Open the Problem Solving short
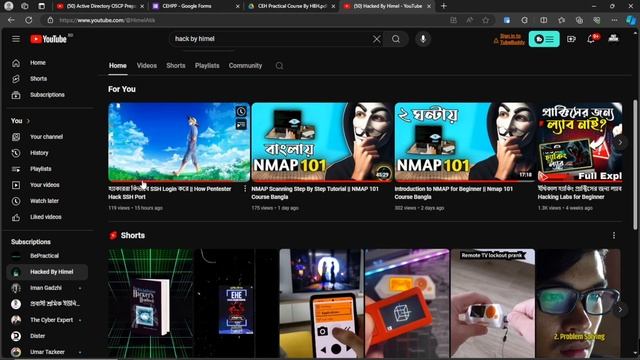The height and width of the screenshot is (360, 640). (x=578, y=304)
